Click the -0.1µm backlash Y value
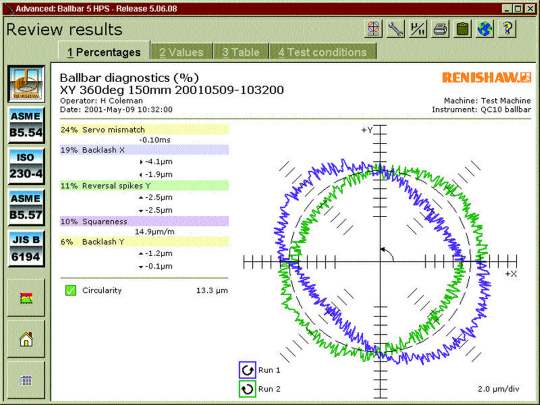The height and width of the screenshot is (405, 540). (x=158, y=266)
